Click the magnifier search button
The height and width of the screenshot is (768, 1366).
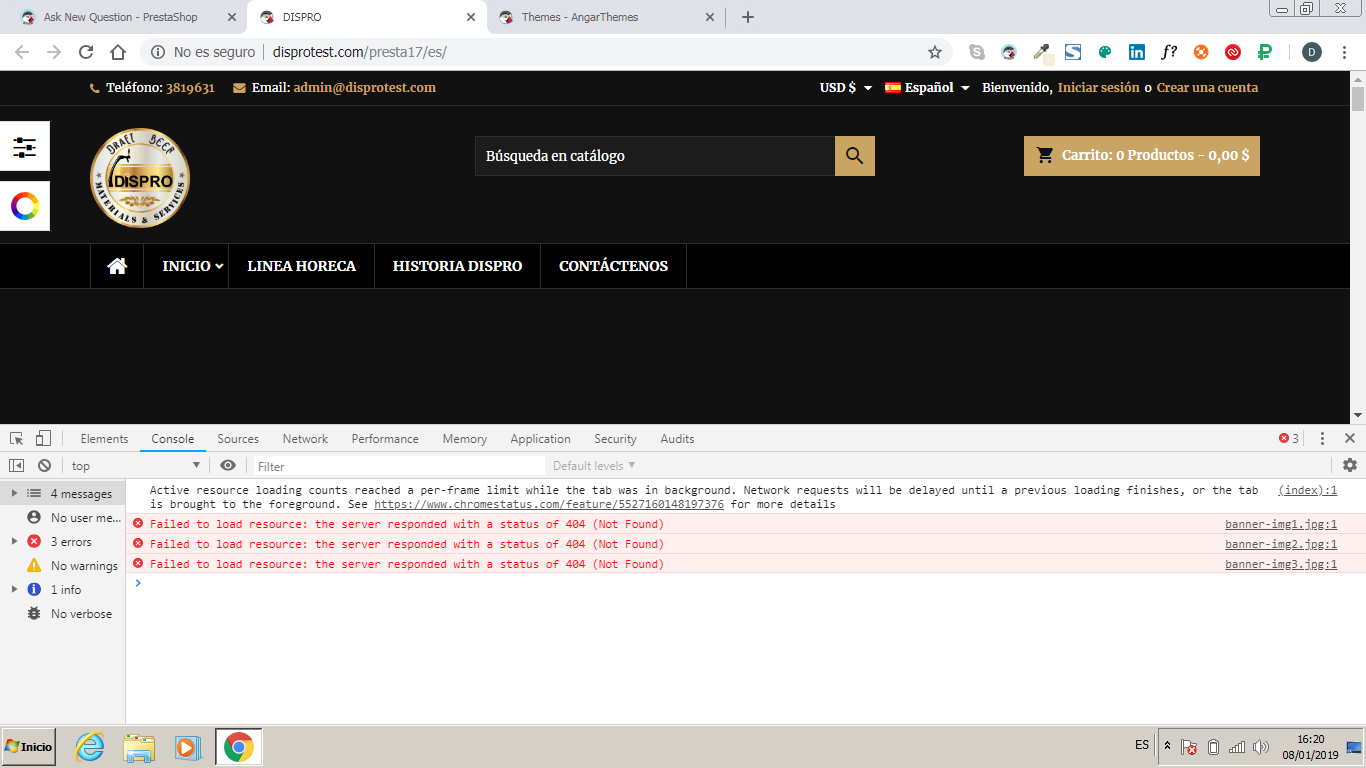pyautogui.click(x=855, y=156)
